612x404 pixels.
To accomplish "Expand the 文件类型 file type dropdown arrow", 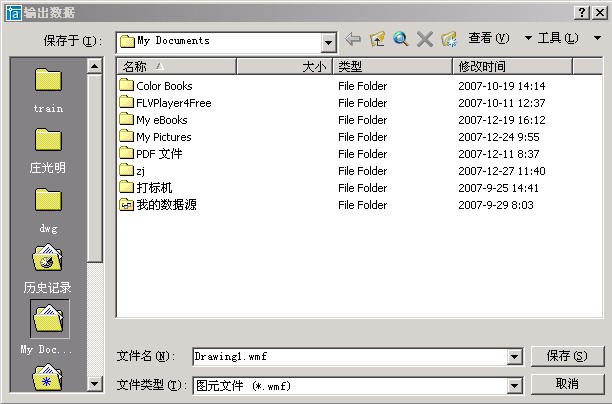I will point(514,386).
